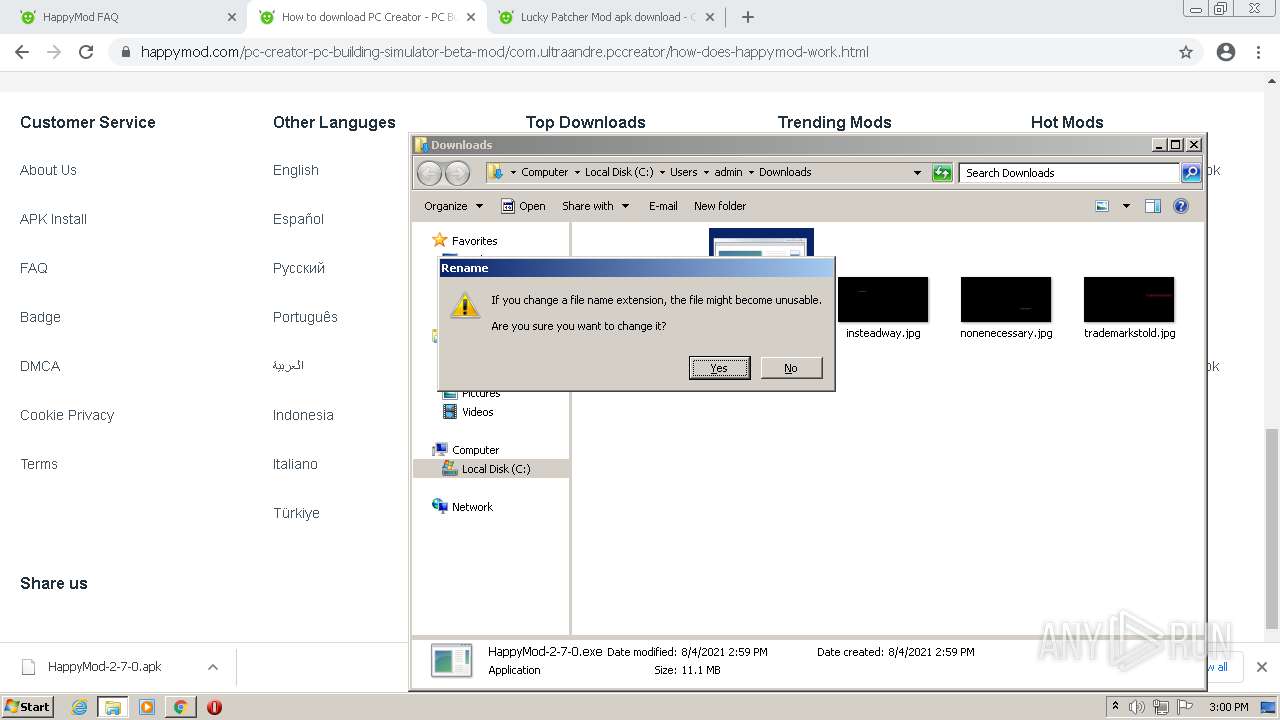Open the Cookie Privacy link
This screenshot has height=720, width=1280.
(67, 415)
